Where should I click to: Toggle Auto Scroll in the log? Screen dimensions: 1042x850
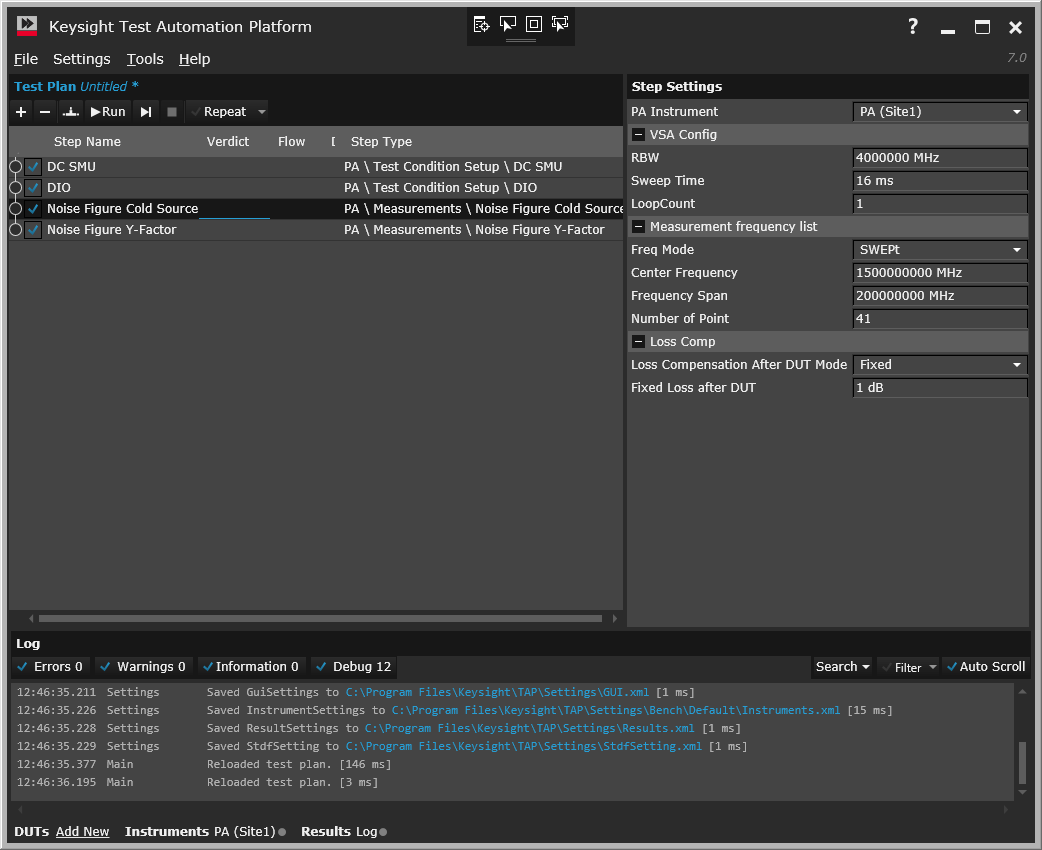click(x=986, y=667)
